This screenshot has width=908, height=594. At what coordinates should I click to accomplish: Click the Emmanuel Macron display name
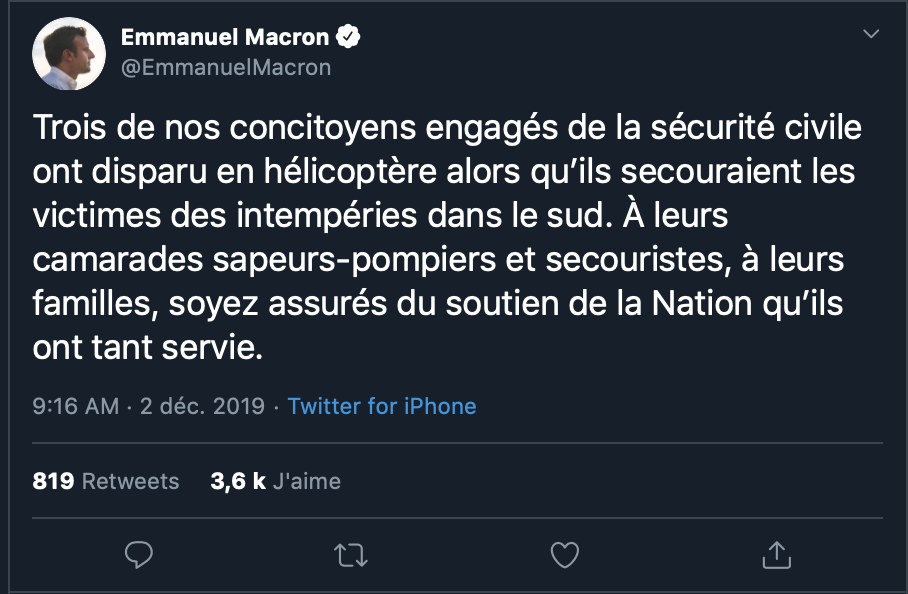point(225,38)
